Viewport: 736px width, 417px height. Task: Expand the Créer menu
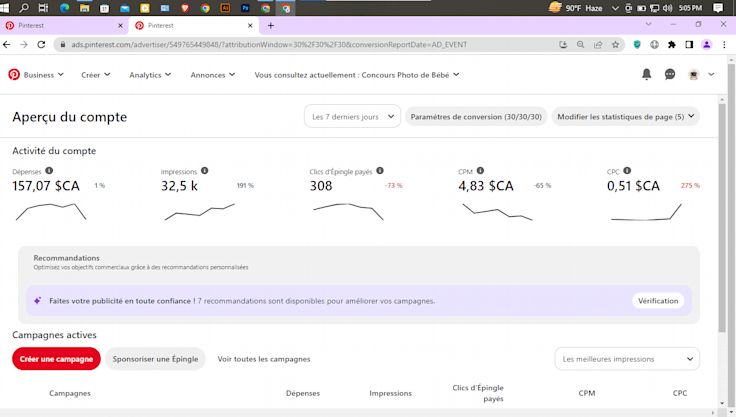click(96, 75)
